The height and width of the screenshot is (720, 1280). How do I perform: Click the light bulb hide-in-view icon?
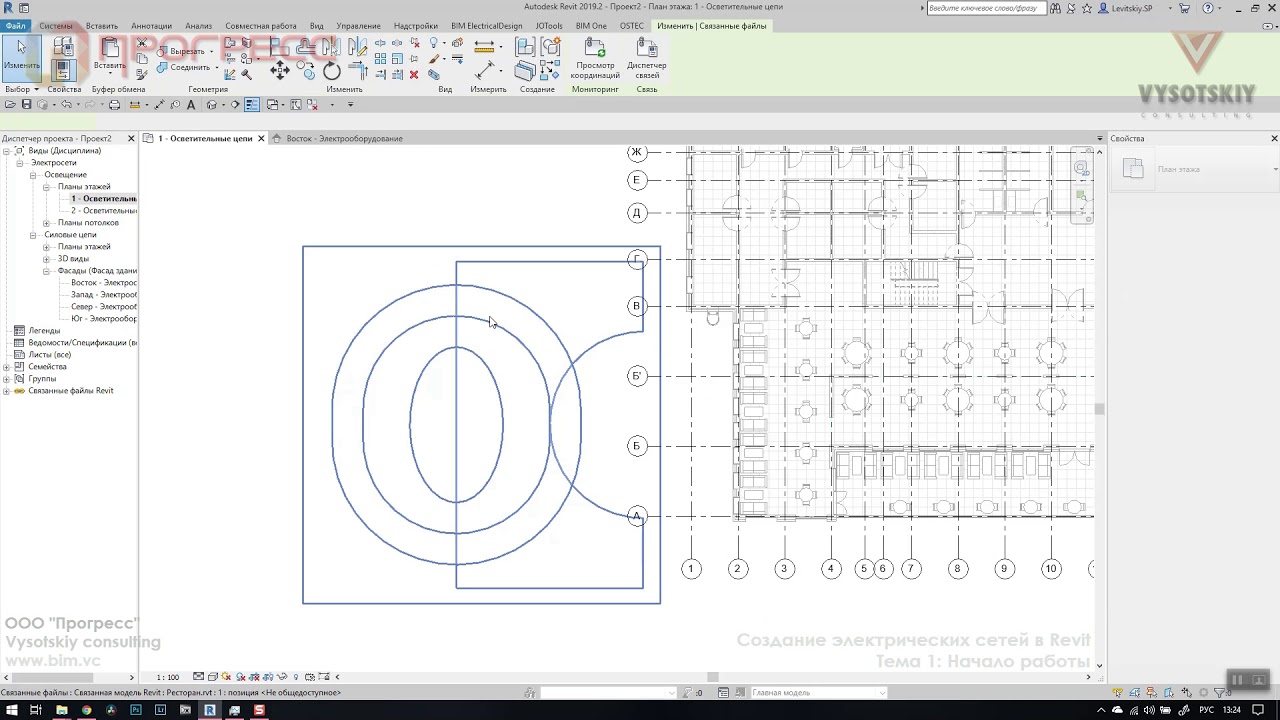pyautogui.click(x=434, y=44)
